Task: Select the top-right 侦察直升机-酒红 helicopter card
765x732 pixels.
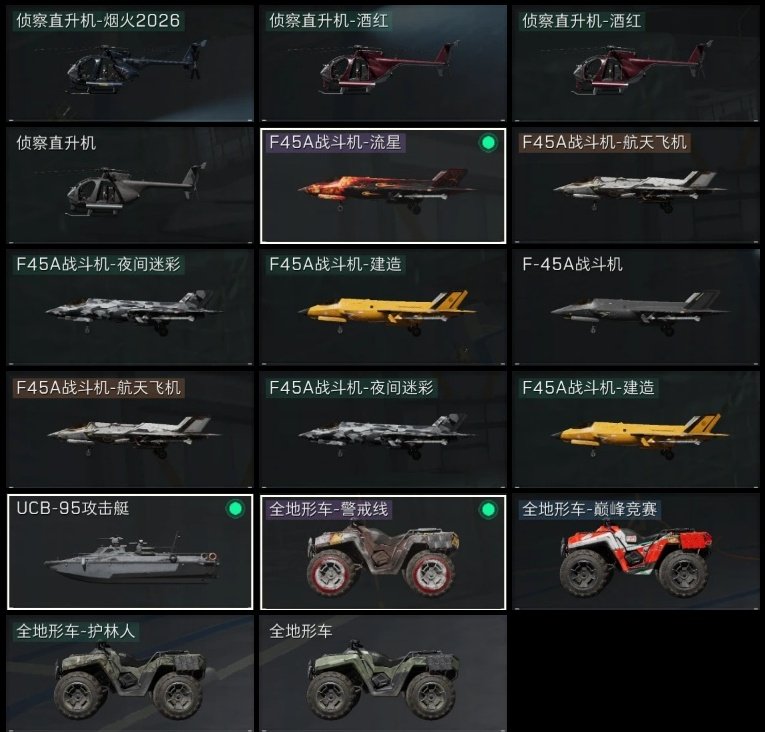Action: point(636,63)
